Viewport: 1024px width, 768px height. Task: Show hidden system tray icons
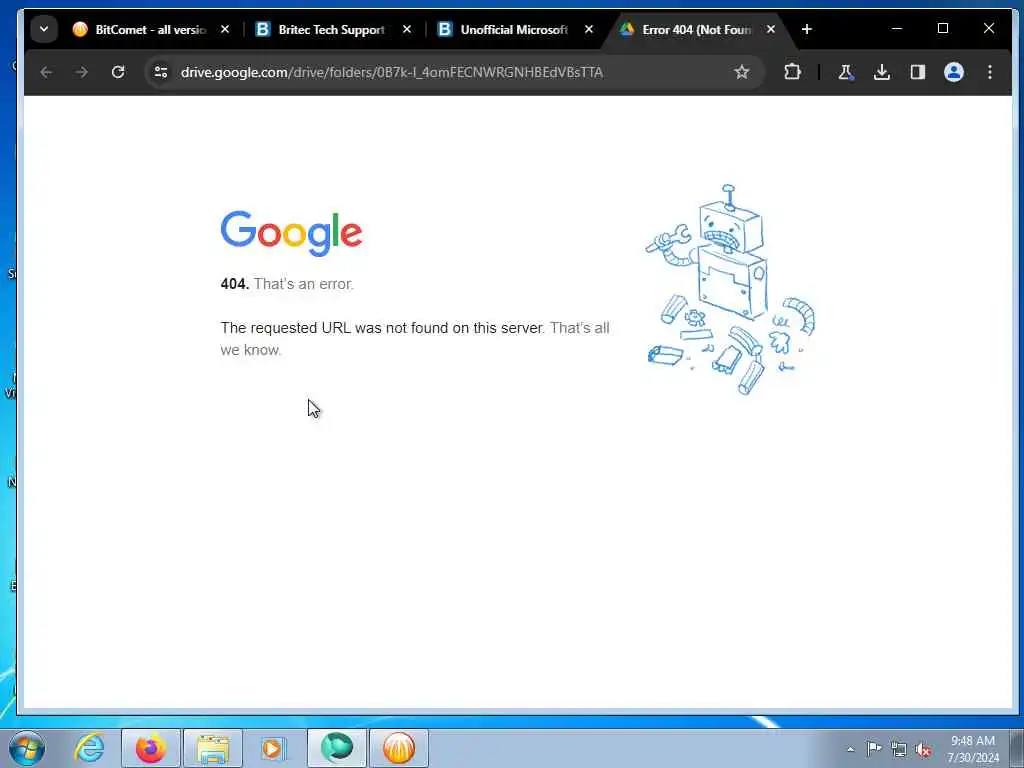(850, 749)
